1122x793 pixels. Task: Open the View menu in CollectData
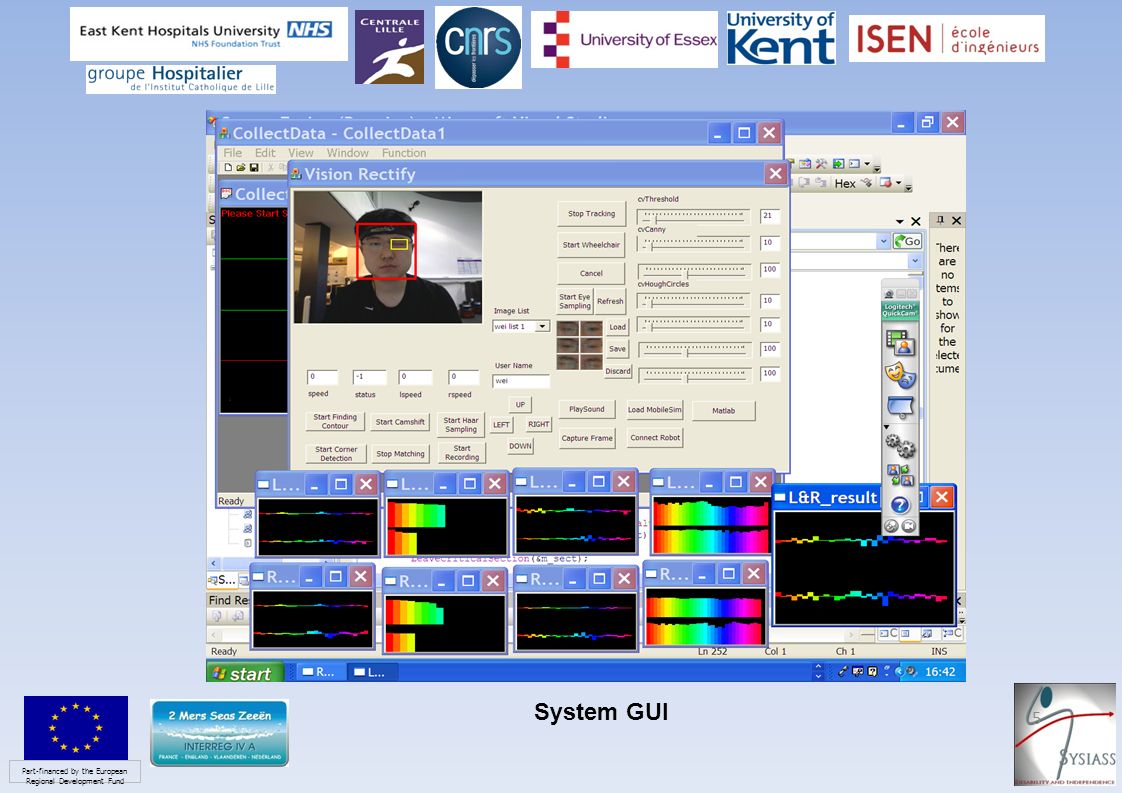pyautogui.click(x=301, y=153)
